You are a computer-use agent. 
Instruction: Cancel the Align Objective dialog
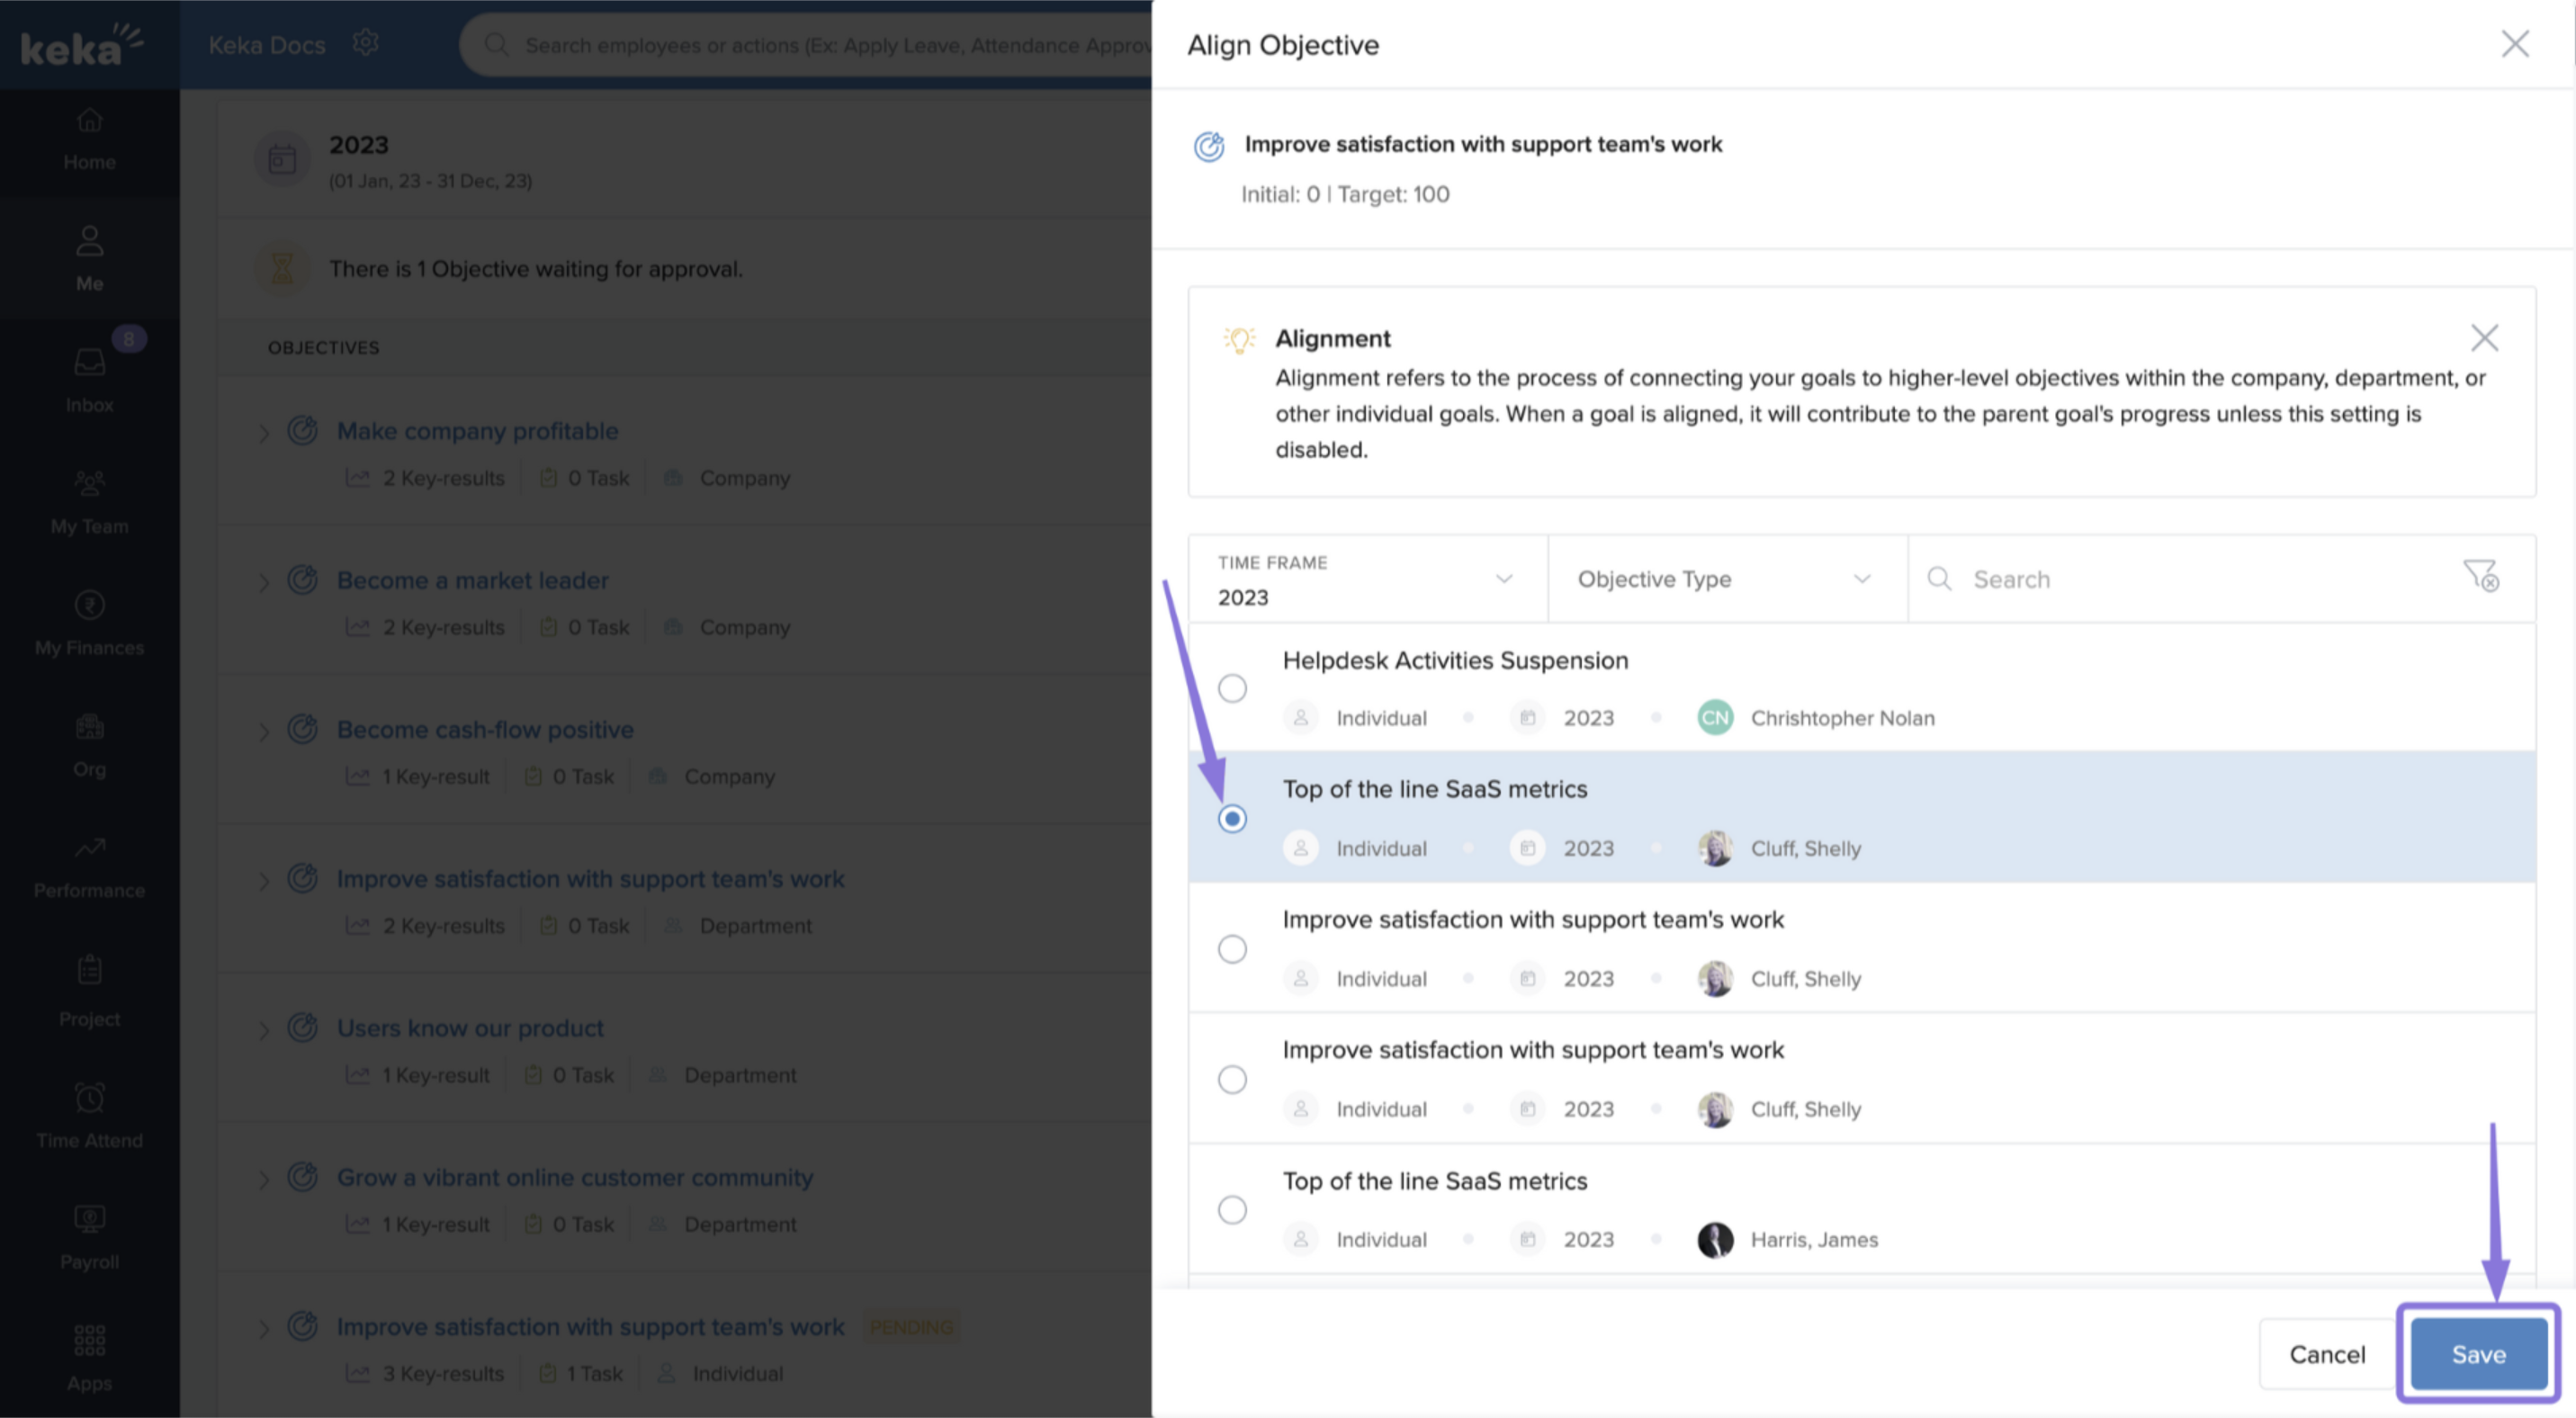click(2327, 1354)
